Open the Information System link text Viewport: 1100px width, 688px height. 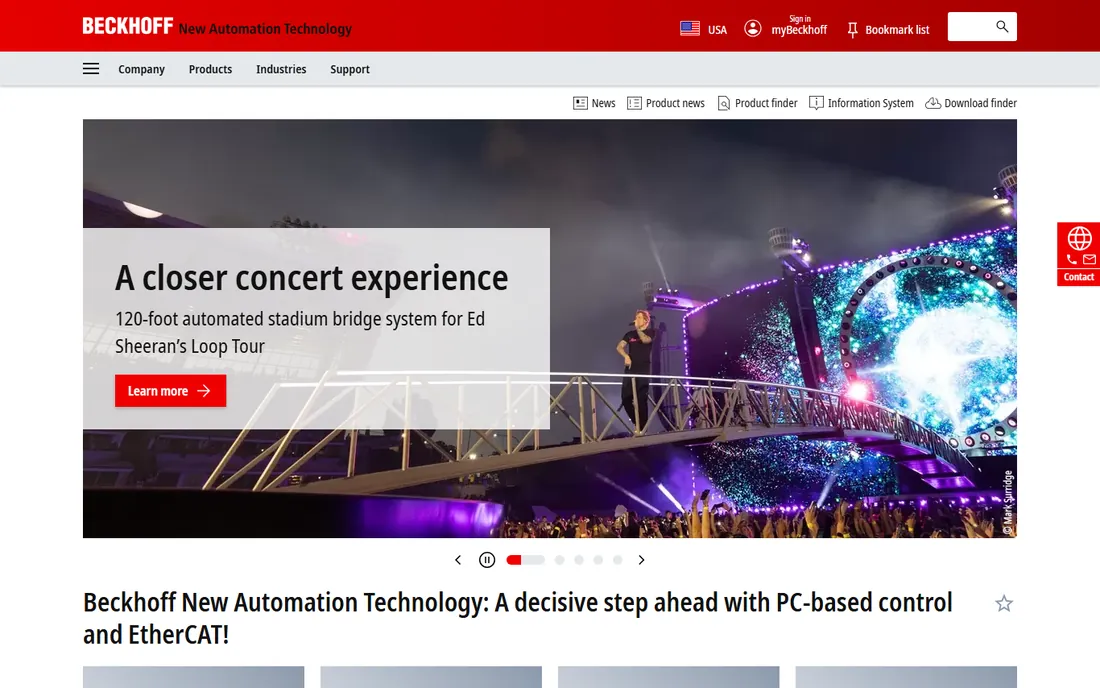point(871,103)
